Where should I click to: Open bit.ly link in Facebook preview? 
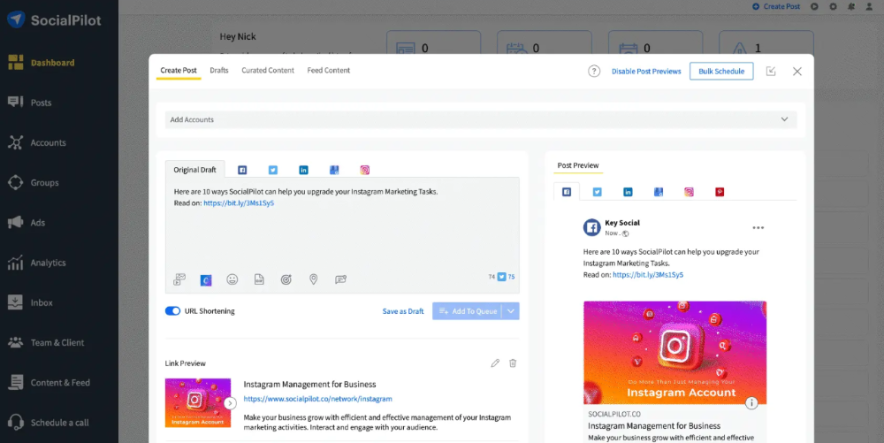click(648, 274)
